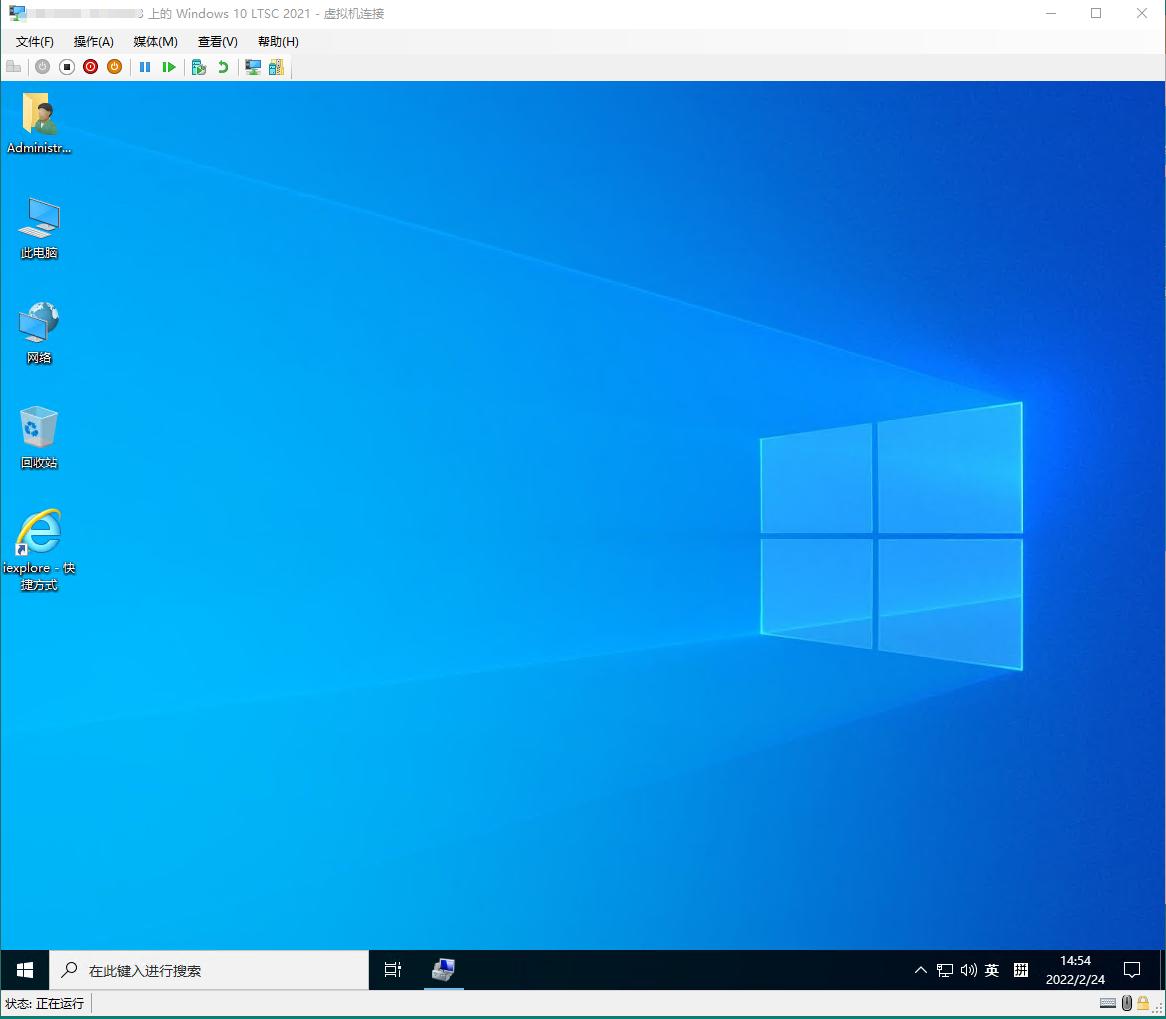Viewport: 1166px width, 1019px height.
Task: Open the 查看(V) menu
Action: (217, 42)
